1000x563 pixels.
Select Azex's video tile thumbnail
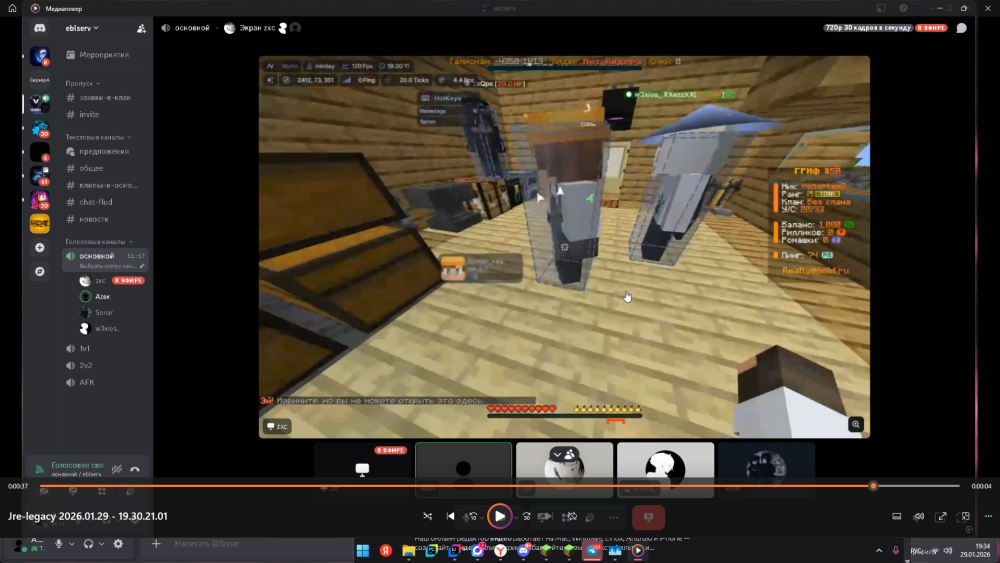tap(464, 469)
